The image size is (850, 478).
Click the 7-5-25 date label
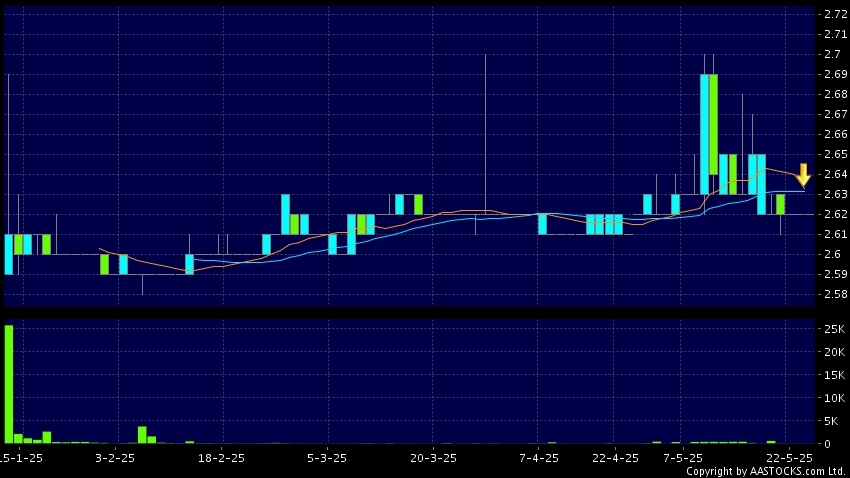[x=682, y=458]
